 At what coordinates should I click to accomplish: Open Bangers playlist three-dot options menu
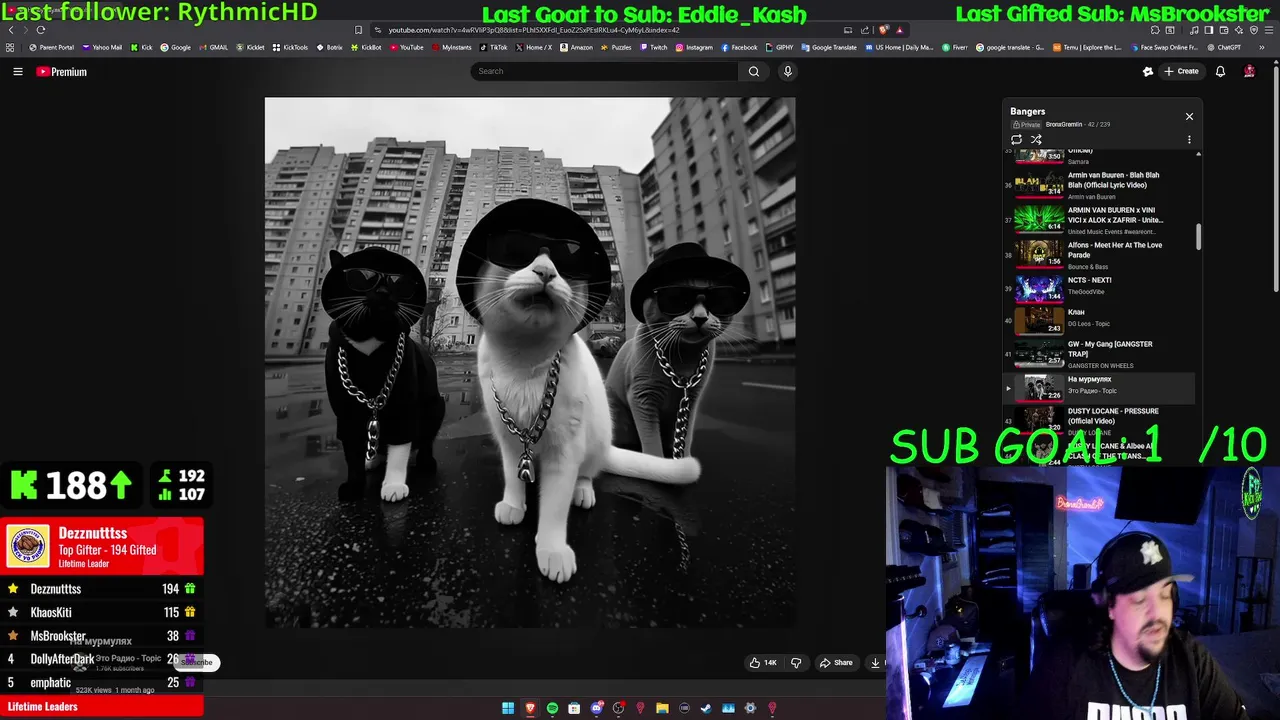pyautogui.click(x=1189, y=140)
